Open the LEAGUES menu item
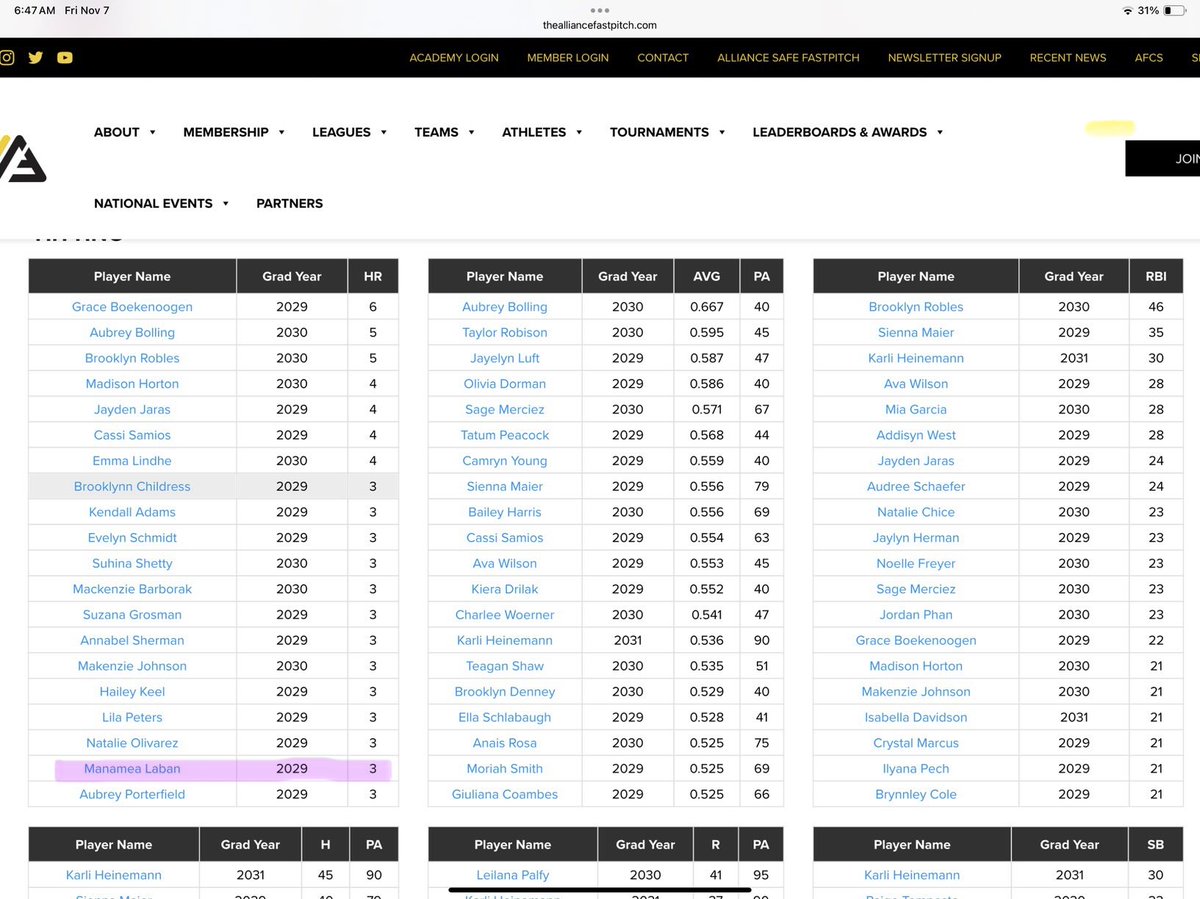Viewport: 1200px width, 899px height. 341,132
